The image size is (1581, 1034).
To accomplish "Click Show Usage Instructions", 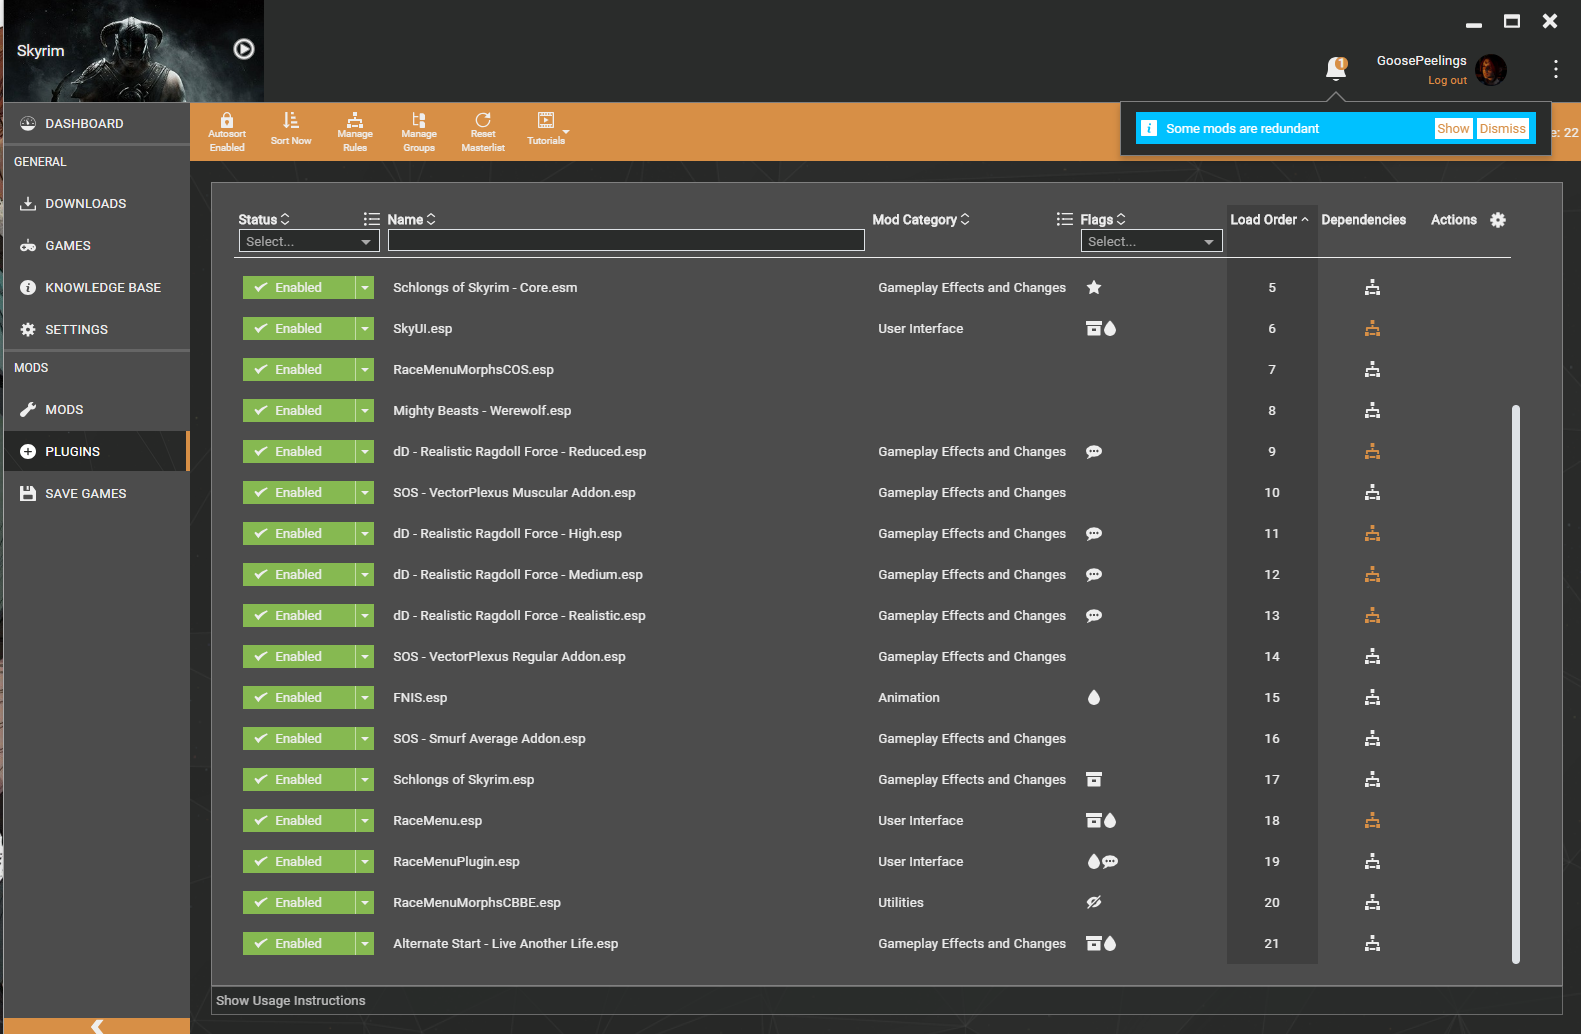I will click(291, 1001).
